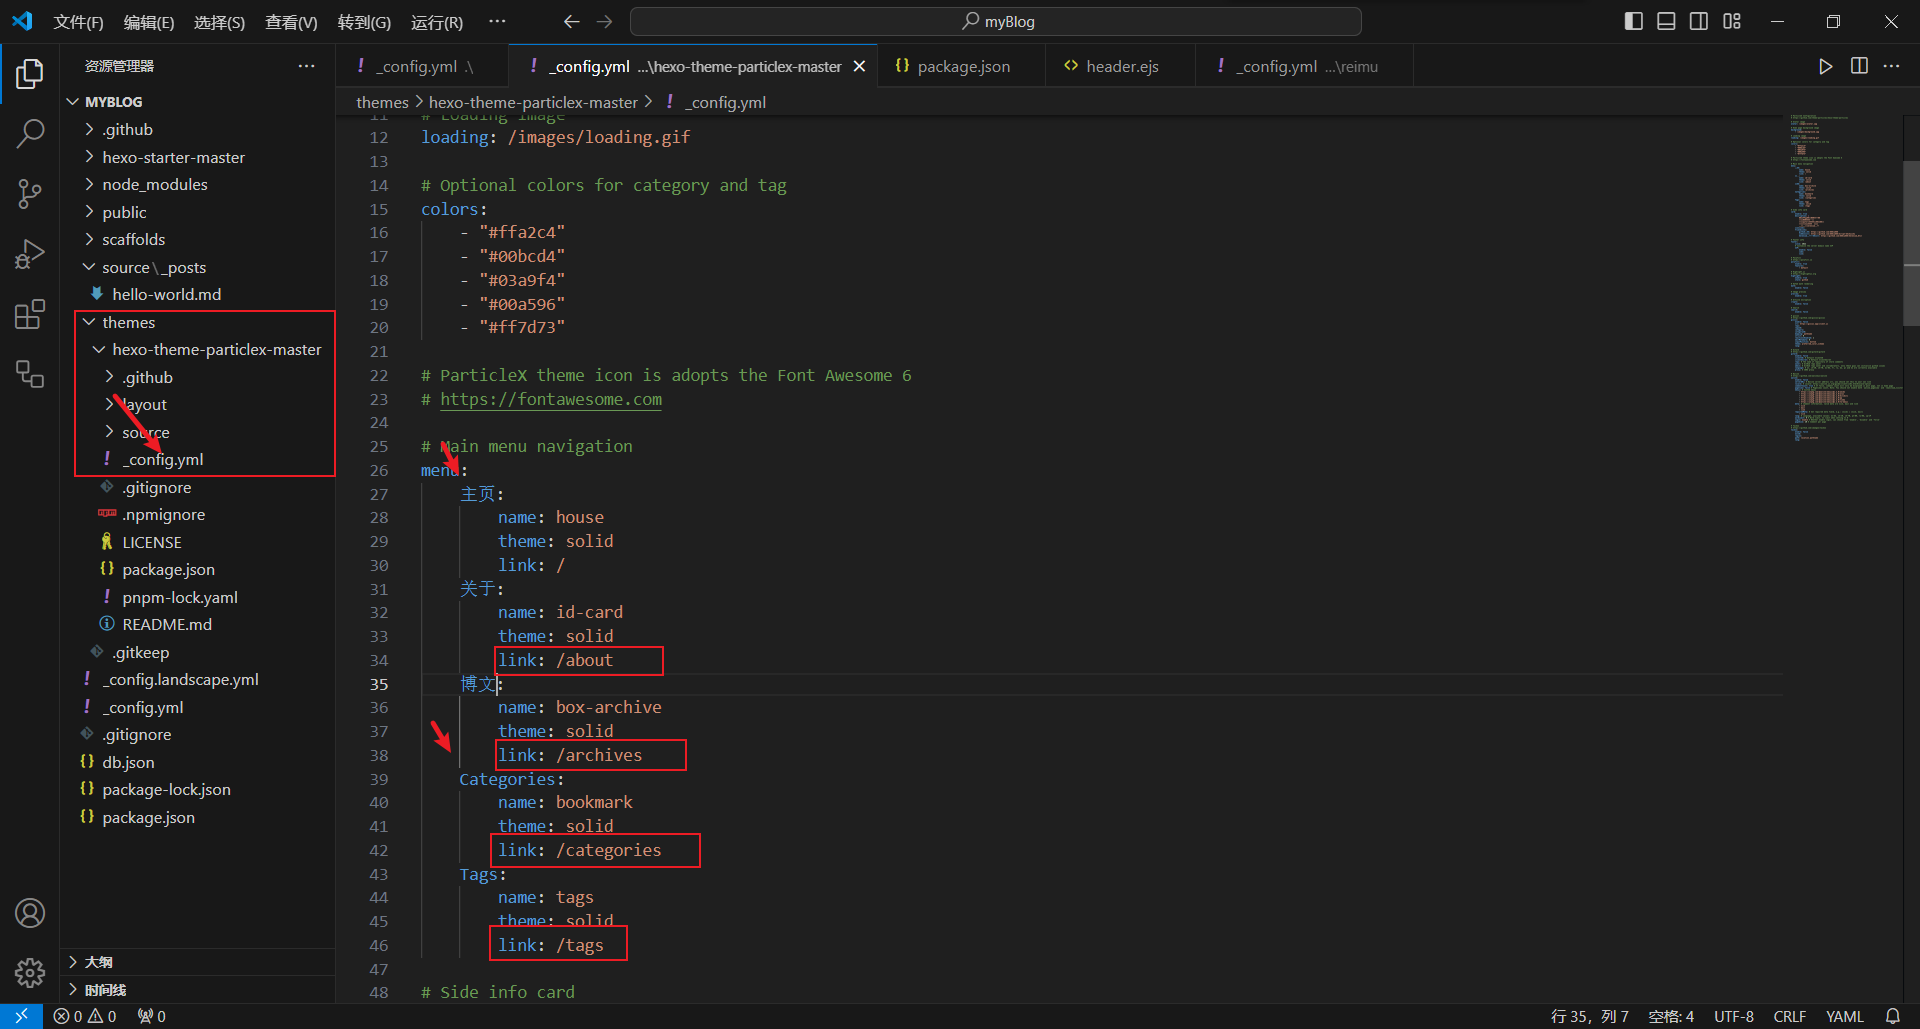Switch to the package.json tab

(962, 66)
